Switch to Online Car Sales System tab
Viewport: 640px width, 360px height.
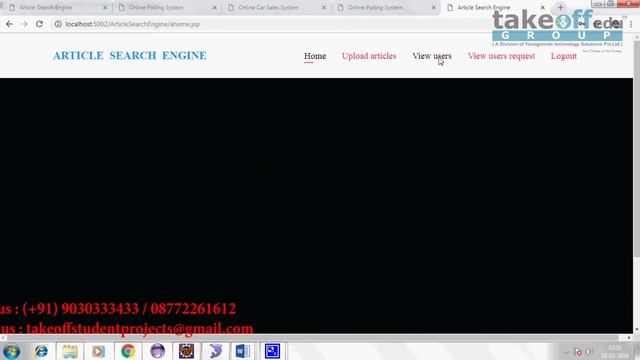click(268, 7)
